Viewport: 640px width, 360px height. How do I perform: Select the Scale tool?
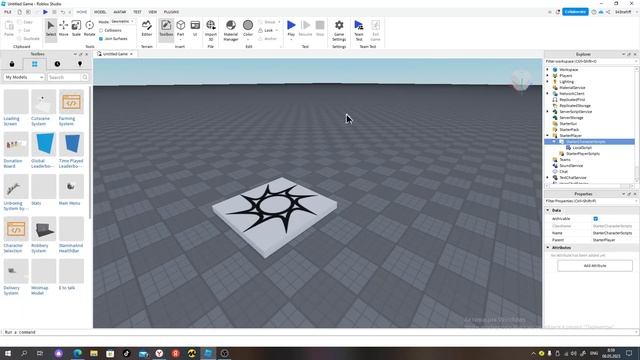click(76, 29)
